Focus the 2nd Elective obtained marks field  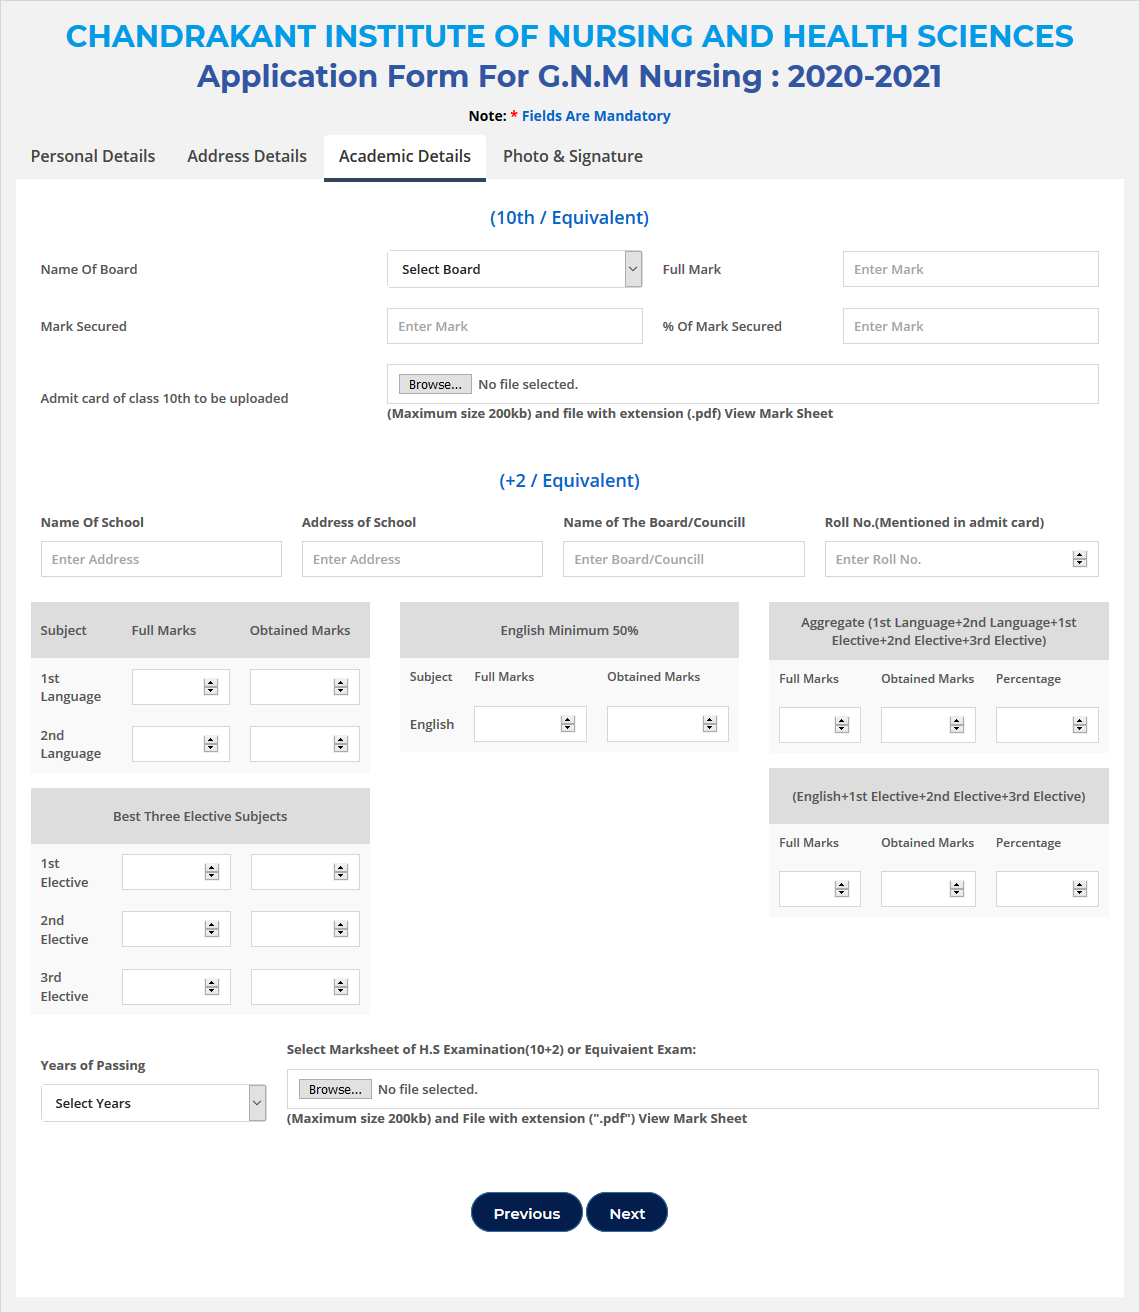[x=305, y=929]
